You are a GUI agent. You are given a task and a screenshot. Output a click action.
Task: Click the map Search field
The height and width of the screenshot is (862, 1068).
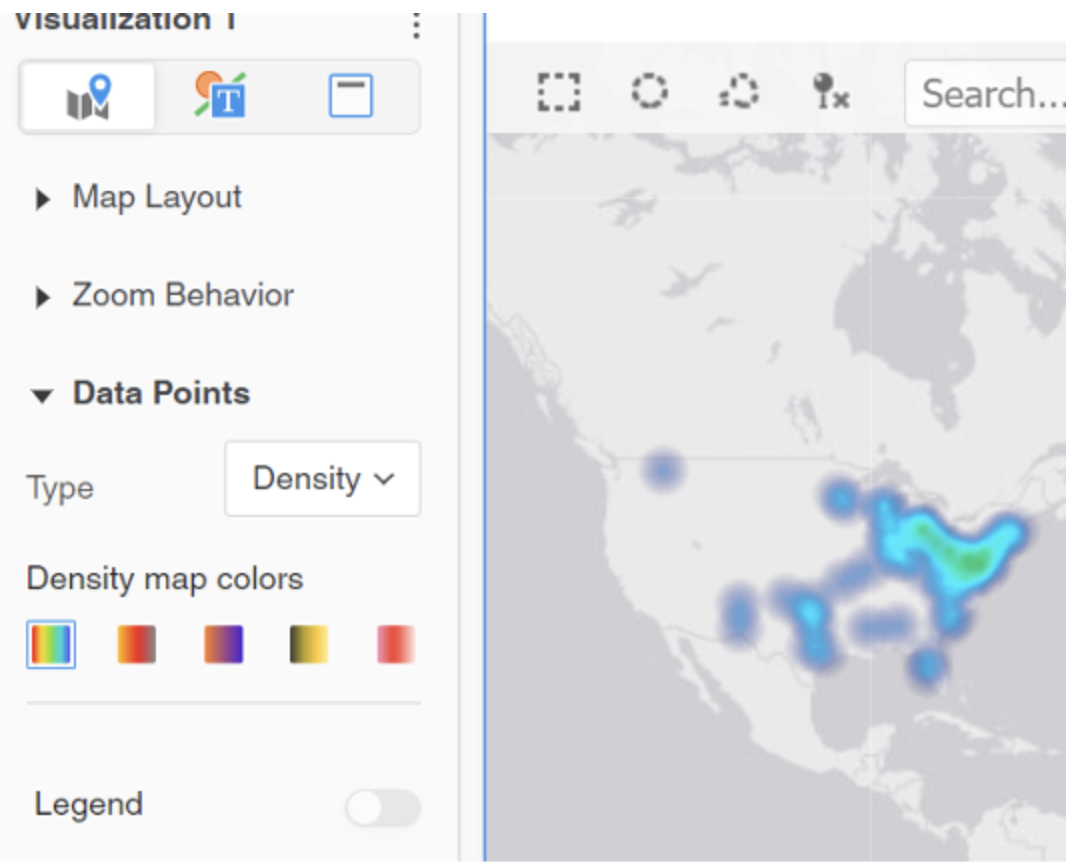click(x=1000, y=93)
